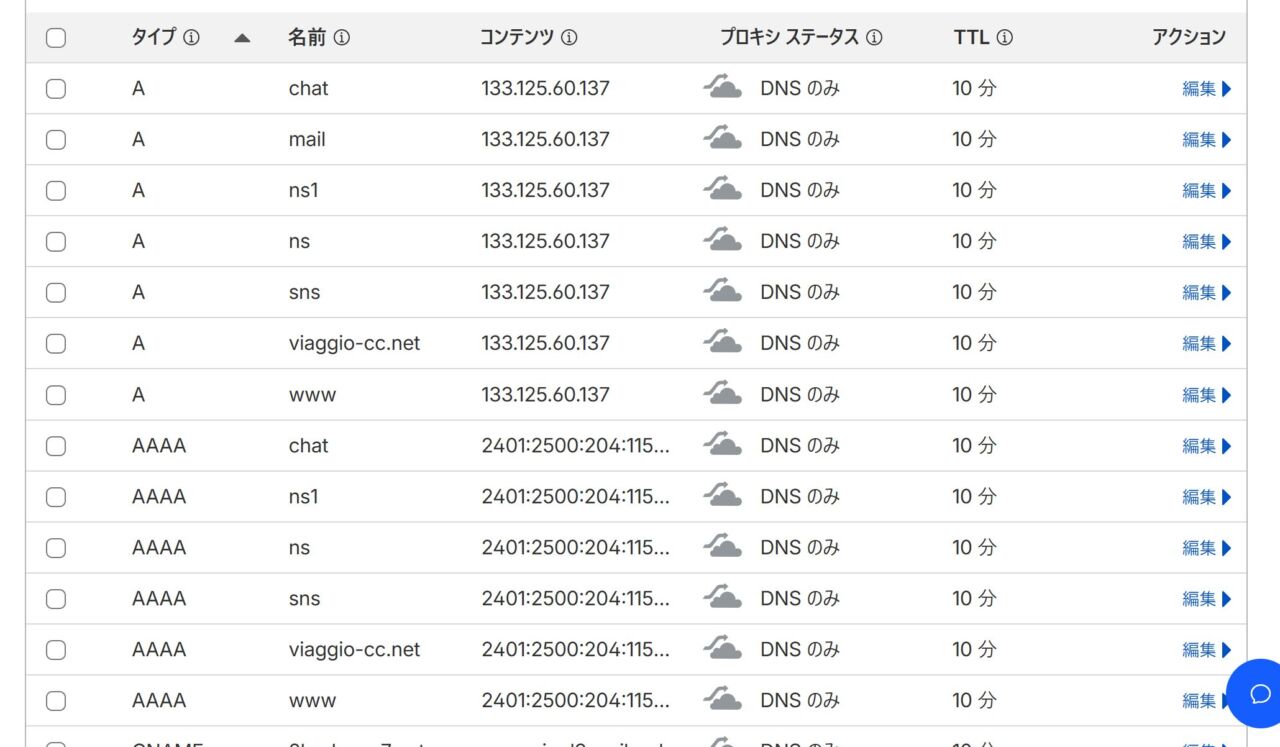Click proxy cloud icon for AAAA www record

(722, 700)
